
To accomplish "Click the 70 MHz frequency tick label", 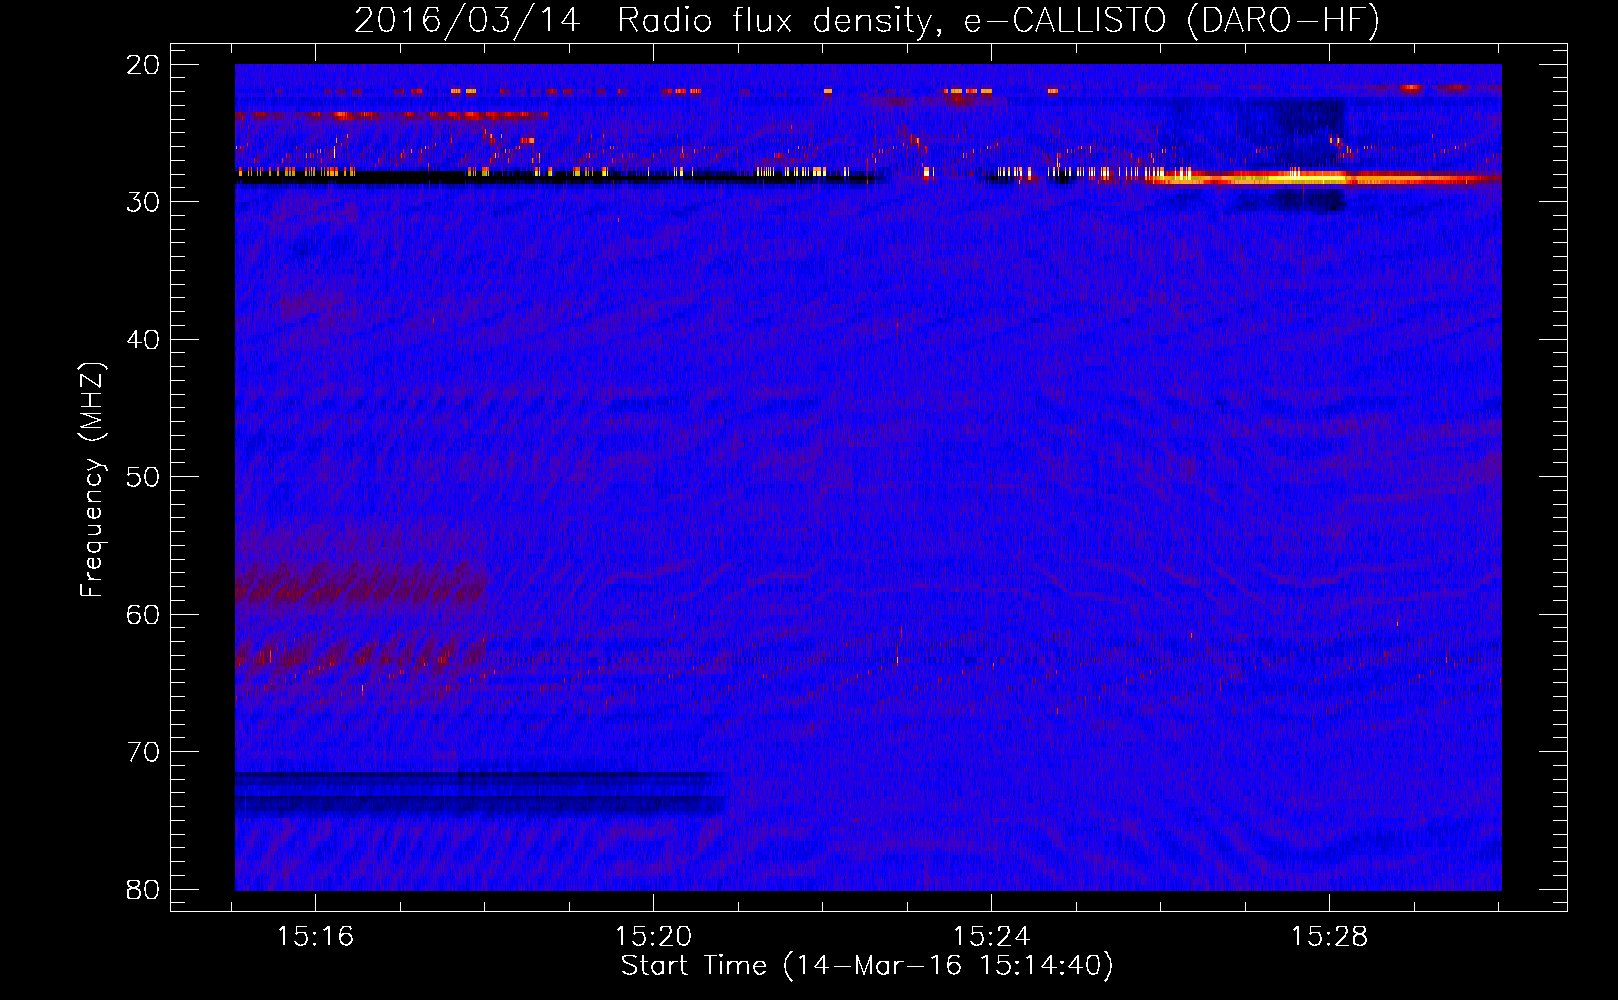I will 143,752.
